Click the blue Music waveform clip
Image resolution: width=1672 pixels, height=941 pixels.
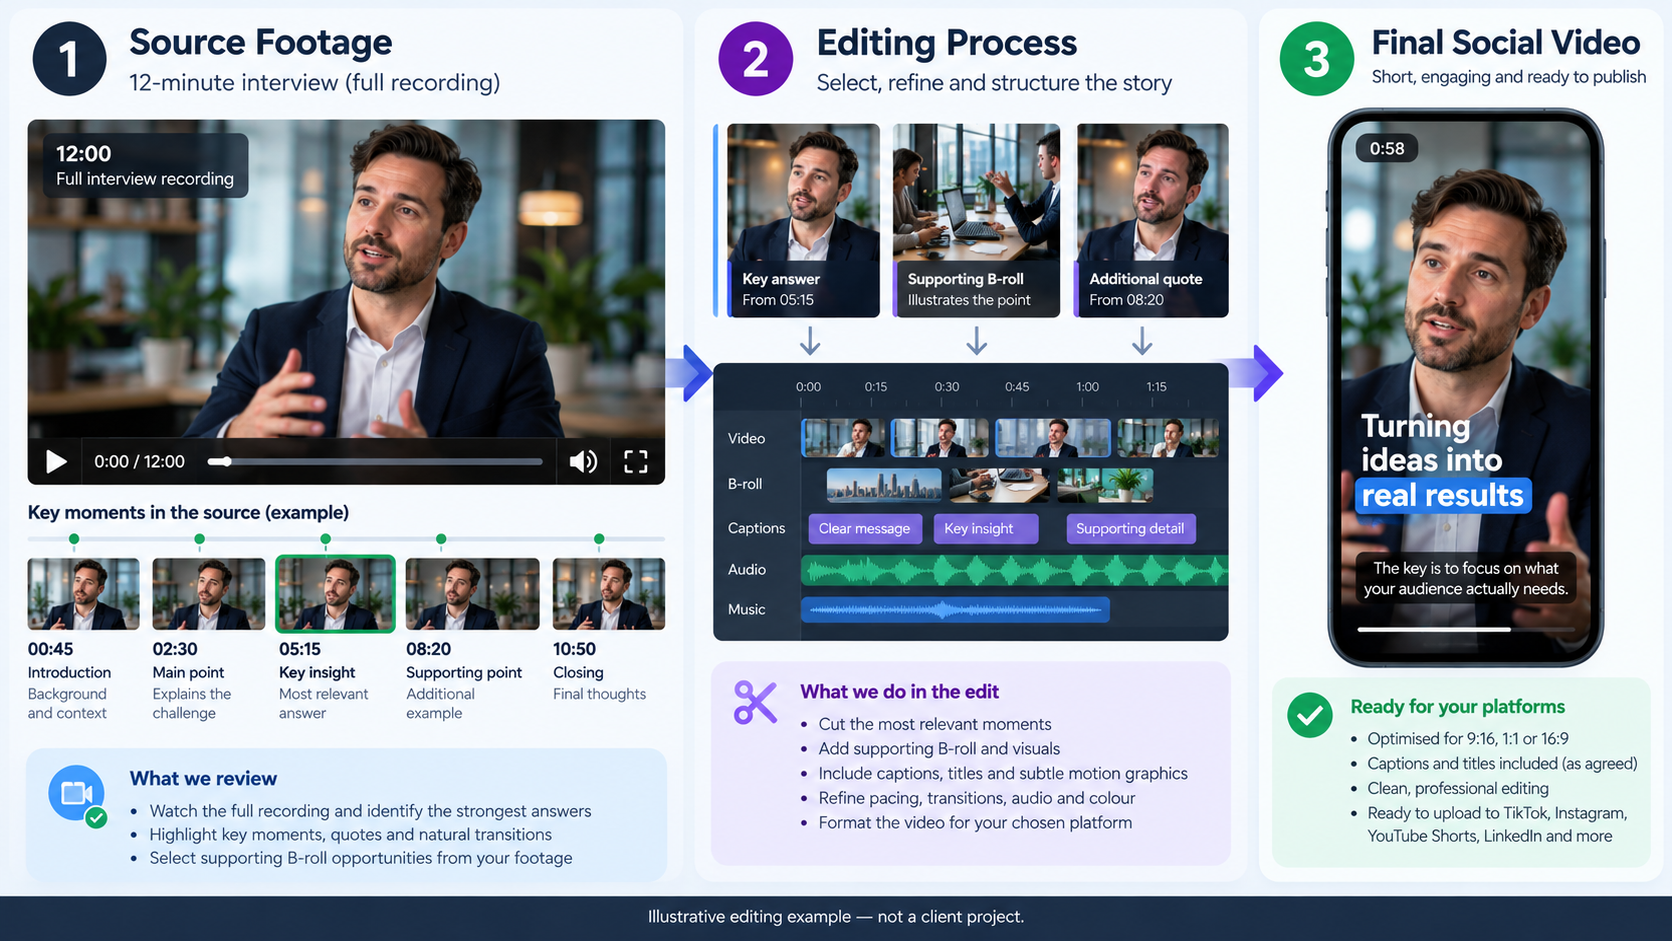pos(955,610)
